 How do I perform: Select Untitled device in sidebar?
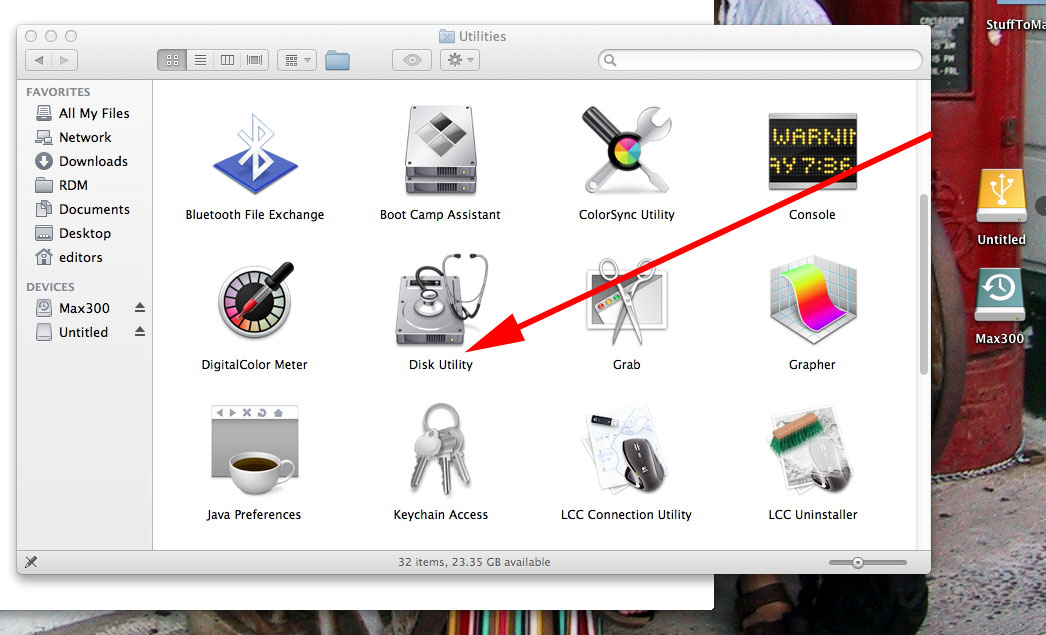pyautogui.click(x=84, y=332)
